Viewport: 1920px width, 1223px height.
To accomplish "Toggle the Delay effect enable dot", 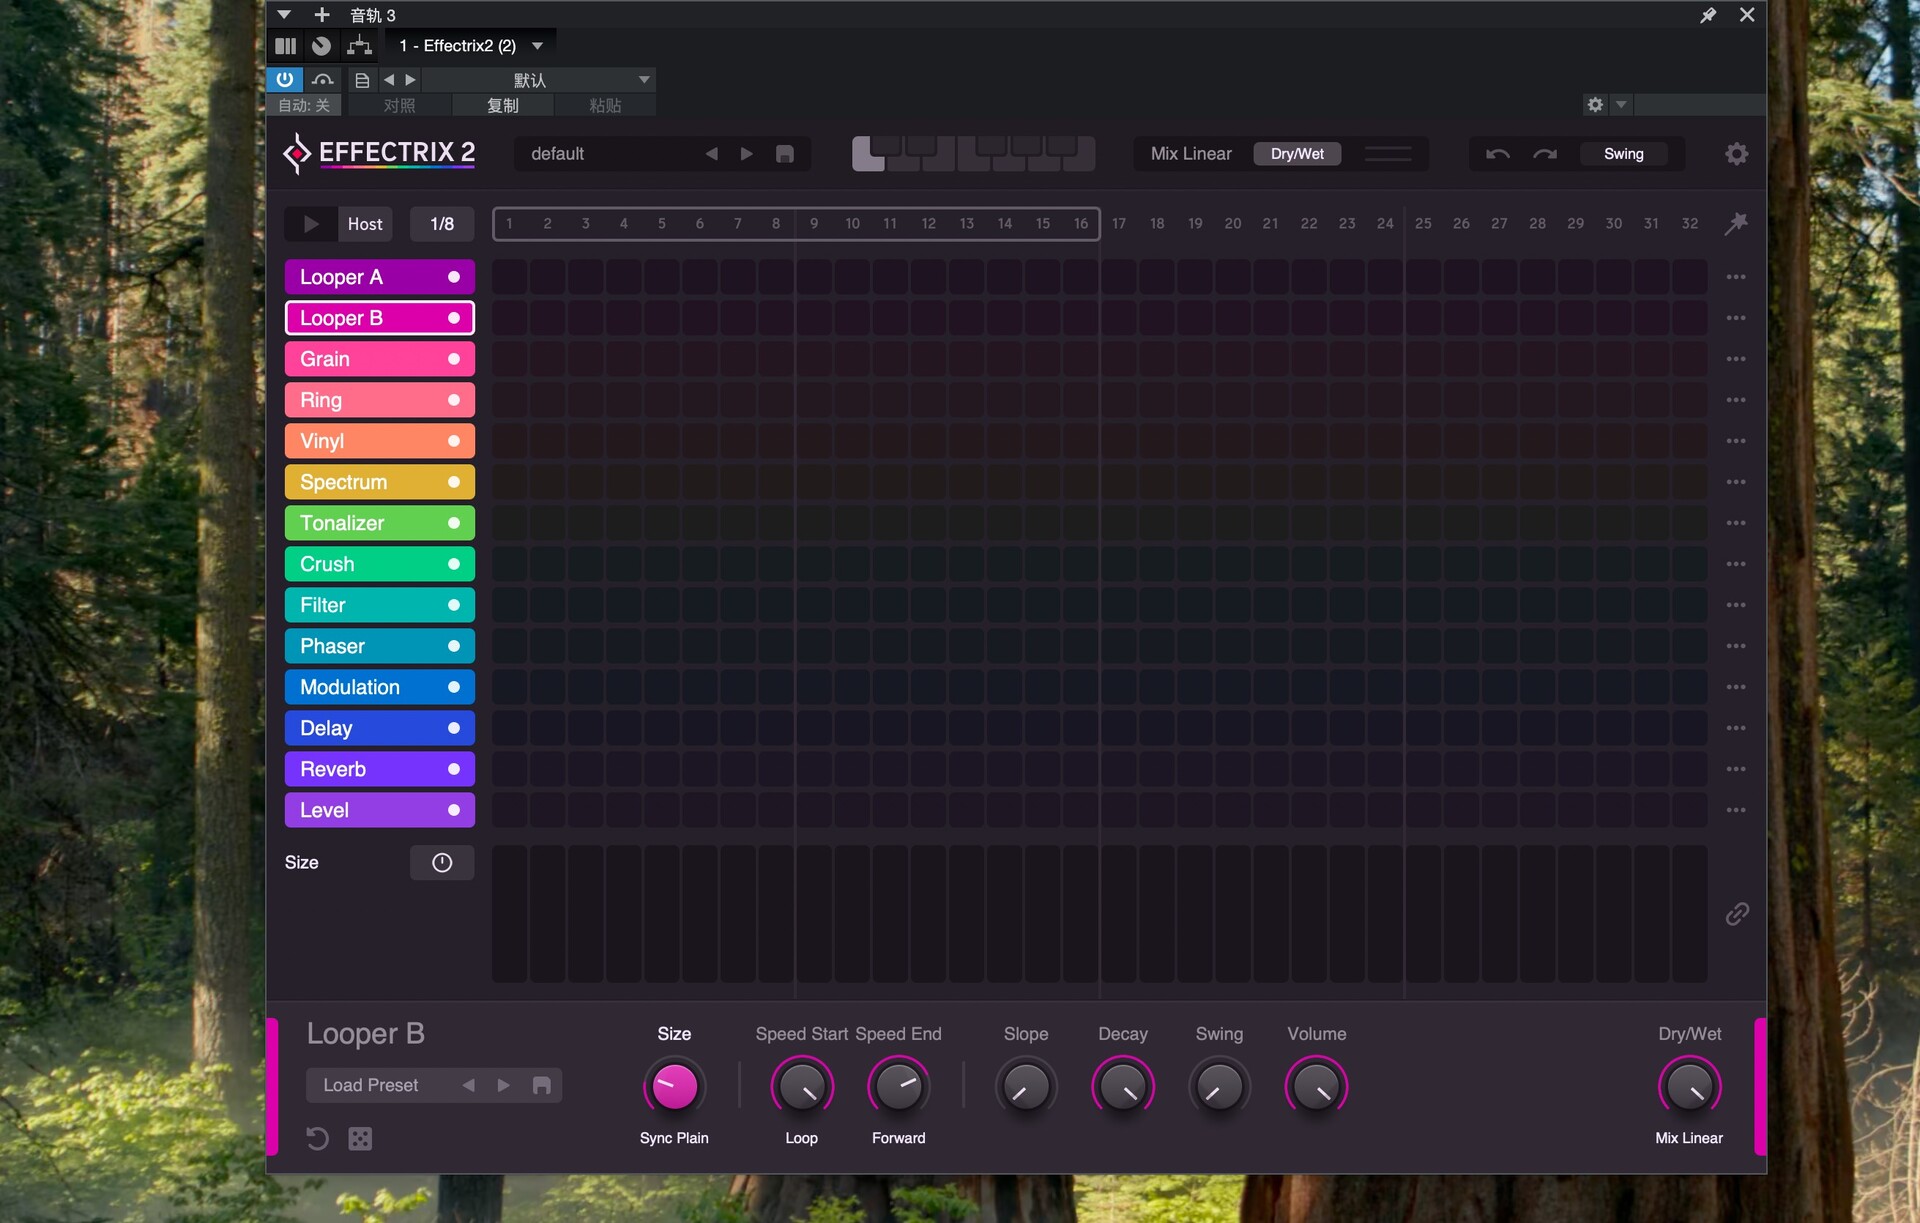I will (x=454, y=728).
